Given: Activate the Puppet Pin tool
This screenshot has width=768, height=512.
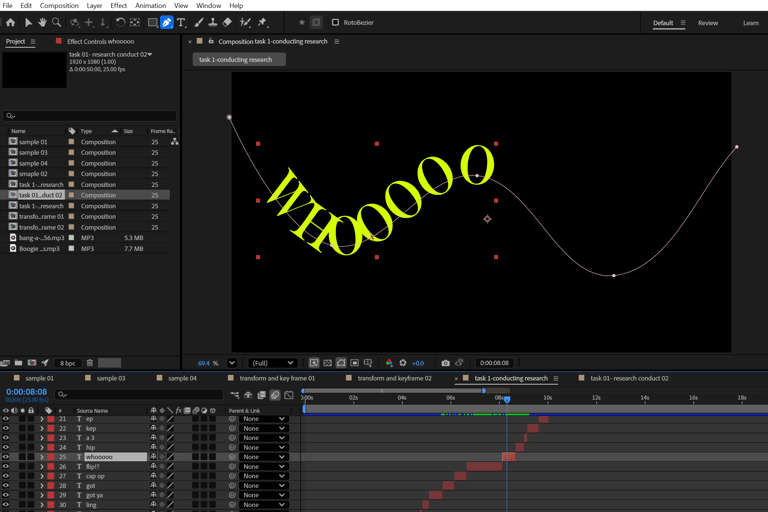Looking at the screenshot, I should (262, 22).
